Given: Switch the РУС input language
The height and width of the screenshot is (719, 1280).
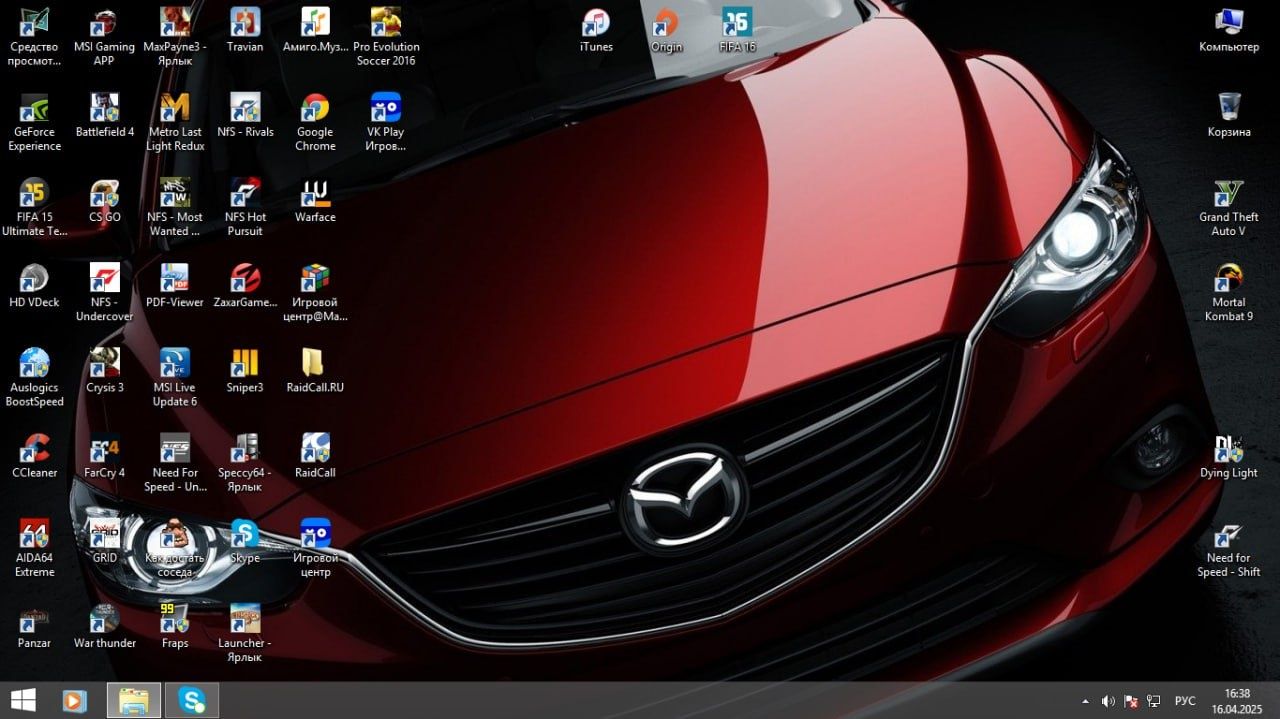Looking at the screenshot, I should [1185, 701].
